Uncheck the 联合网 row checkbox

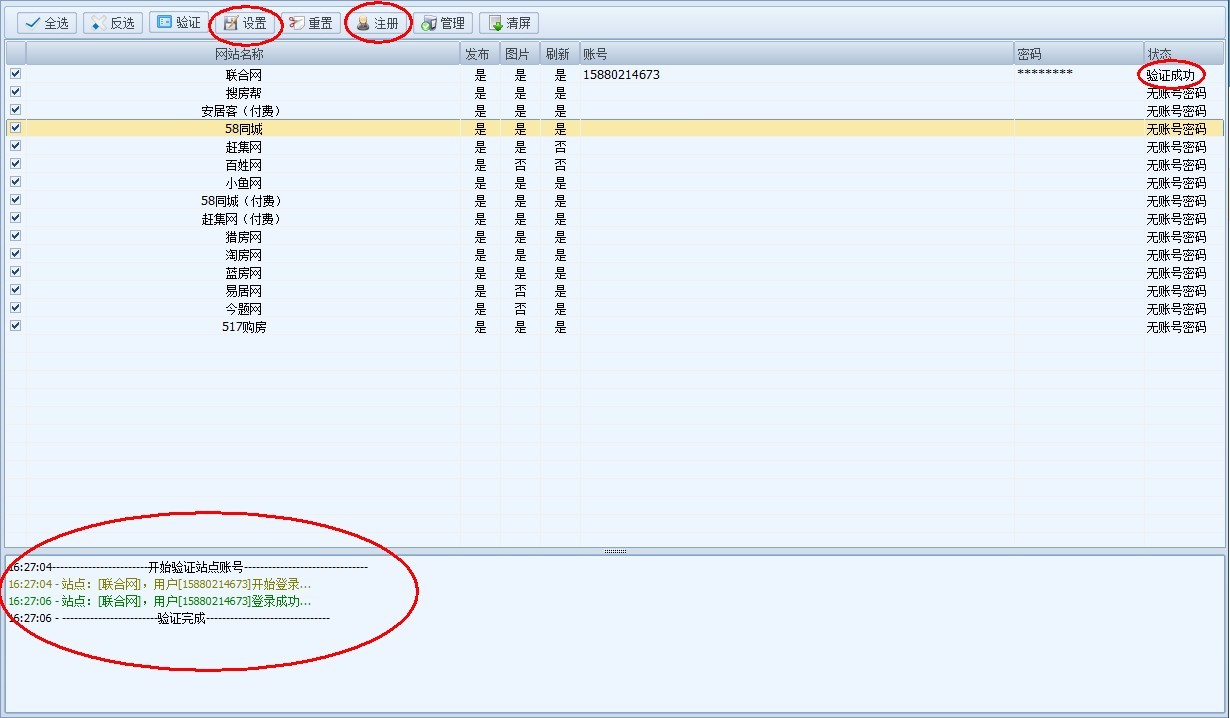click(x=15, y=74)
